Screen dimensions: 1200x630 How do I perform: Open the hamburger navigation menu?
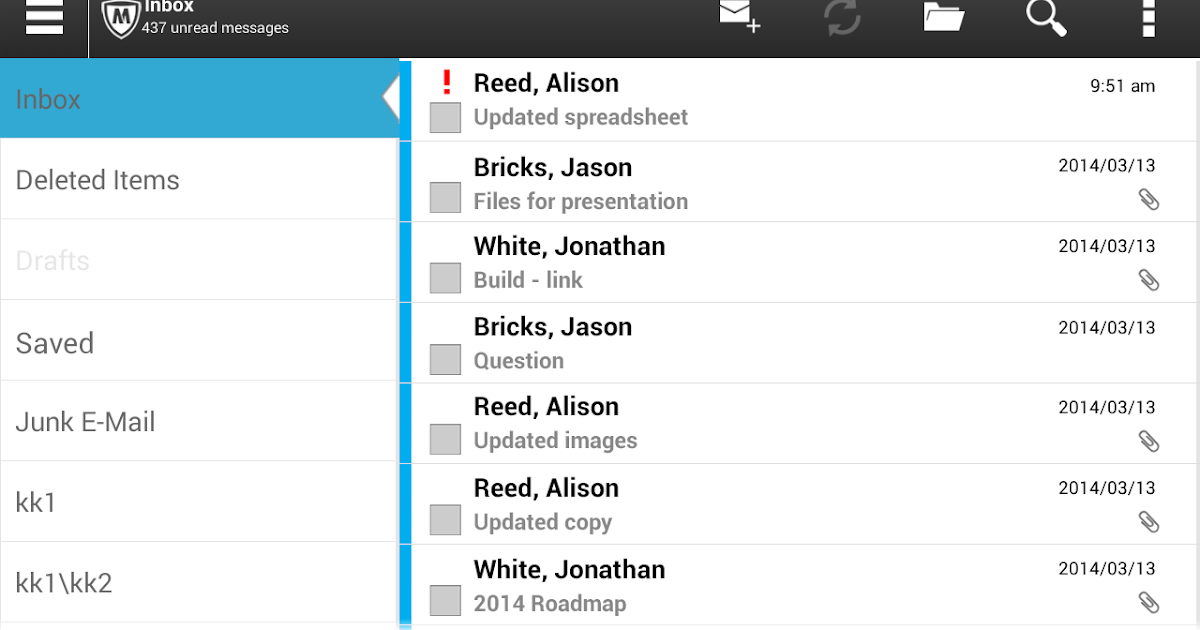44,17
